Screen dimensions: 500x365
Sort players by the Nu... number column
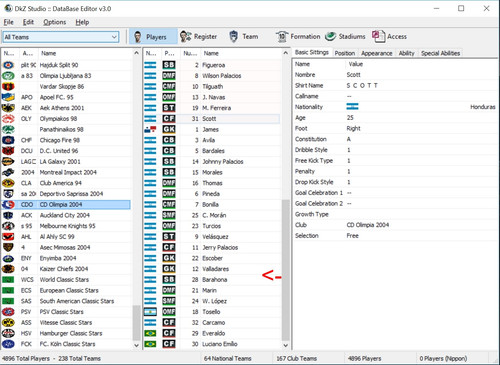[190, 53]
